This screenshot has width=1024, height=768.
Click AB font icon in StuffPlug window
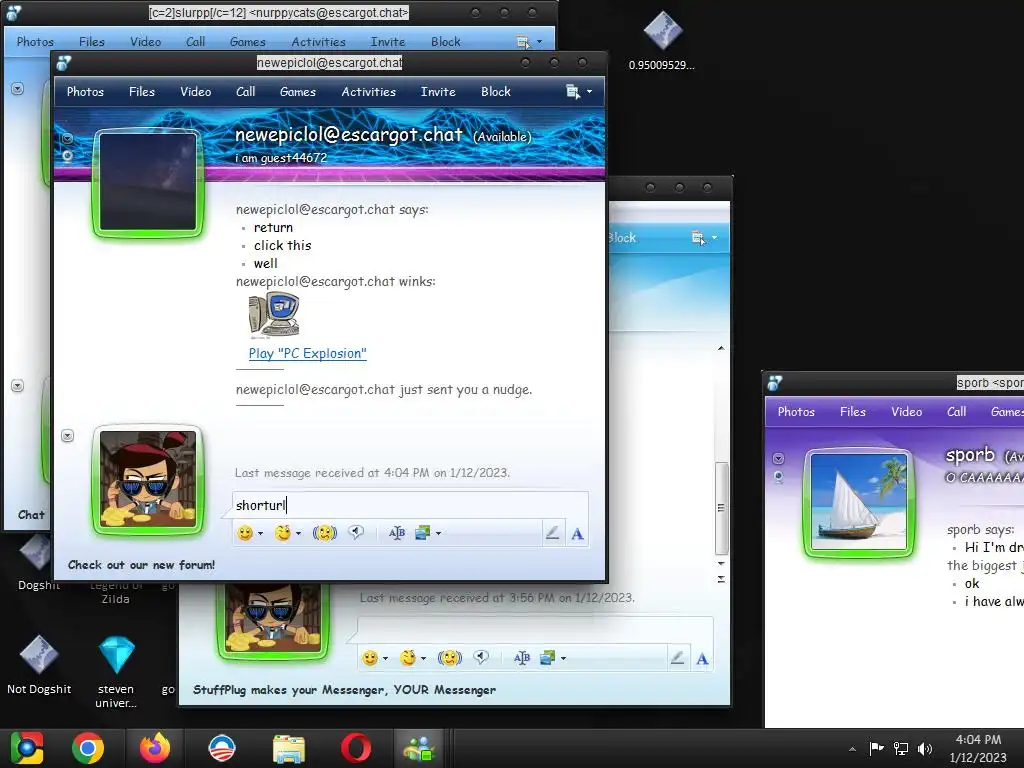click(522, 658)
